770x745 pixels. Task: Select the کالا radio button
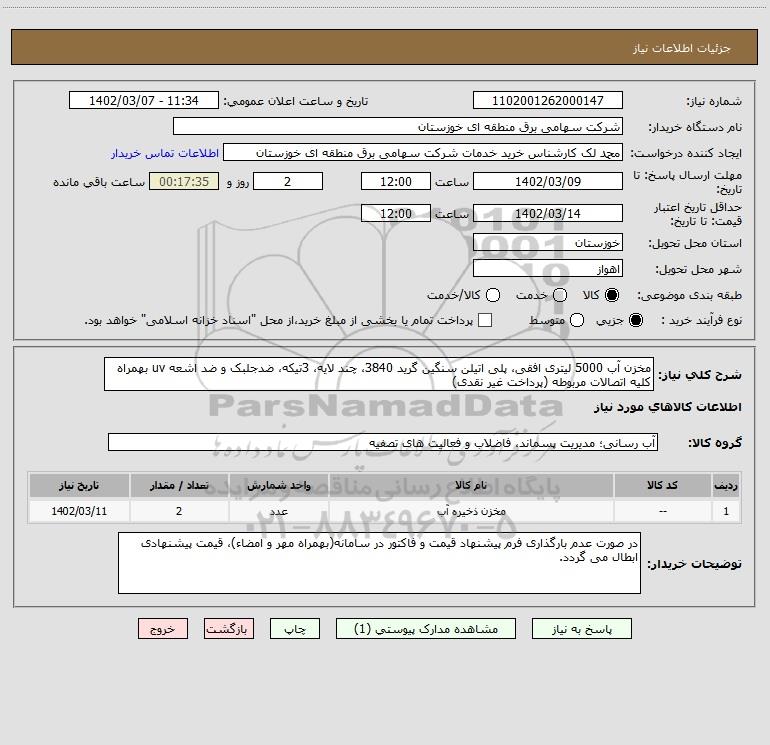(x=612, y=295)
